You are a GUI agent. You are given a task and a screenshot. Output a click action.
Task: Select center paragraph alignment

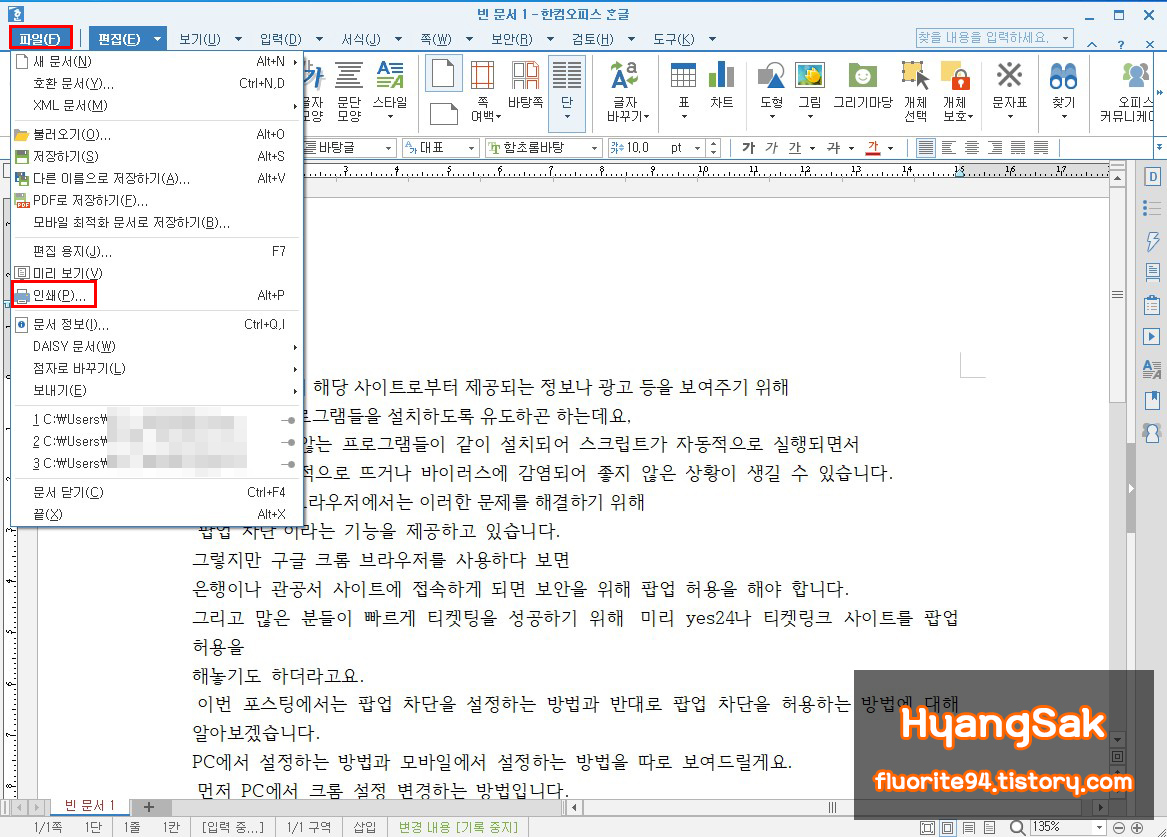tap(972, 147)
